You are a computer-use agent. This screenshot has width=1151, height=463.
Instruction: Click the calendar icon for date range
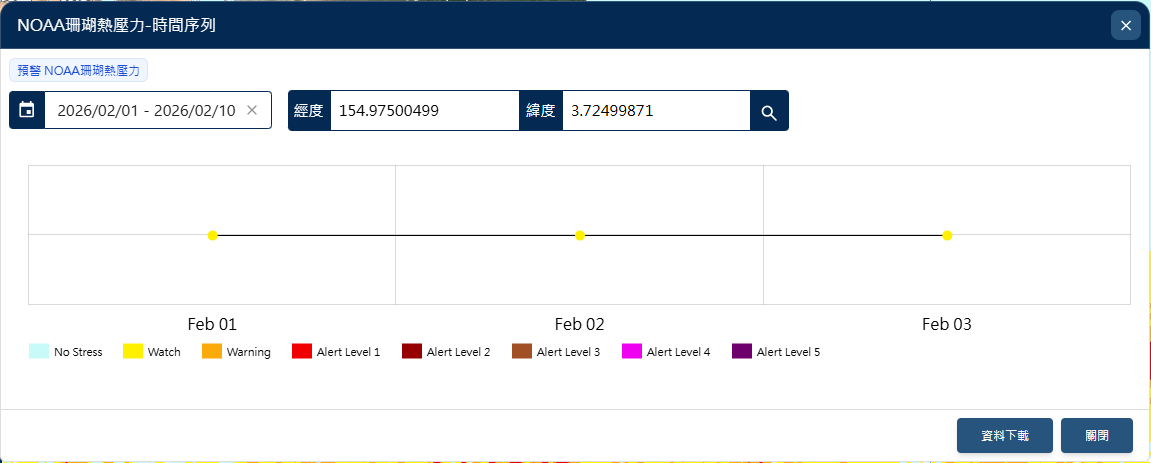(27, 110)
